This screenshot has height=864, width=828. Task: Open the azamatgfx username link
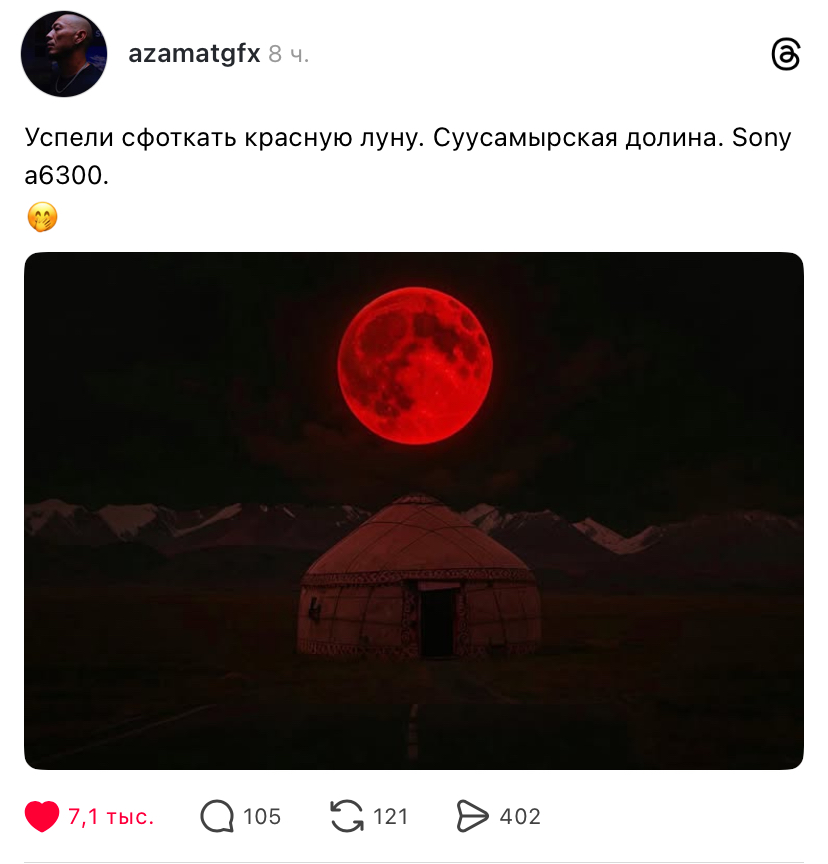pyautogui.click(x=194, y=54)
